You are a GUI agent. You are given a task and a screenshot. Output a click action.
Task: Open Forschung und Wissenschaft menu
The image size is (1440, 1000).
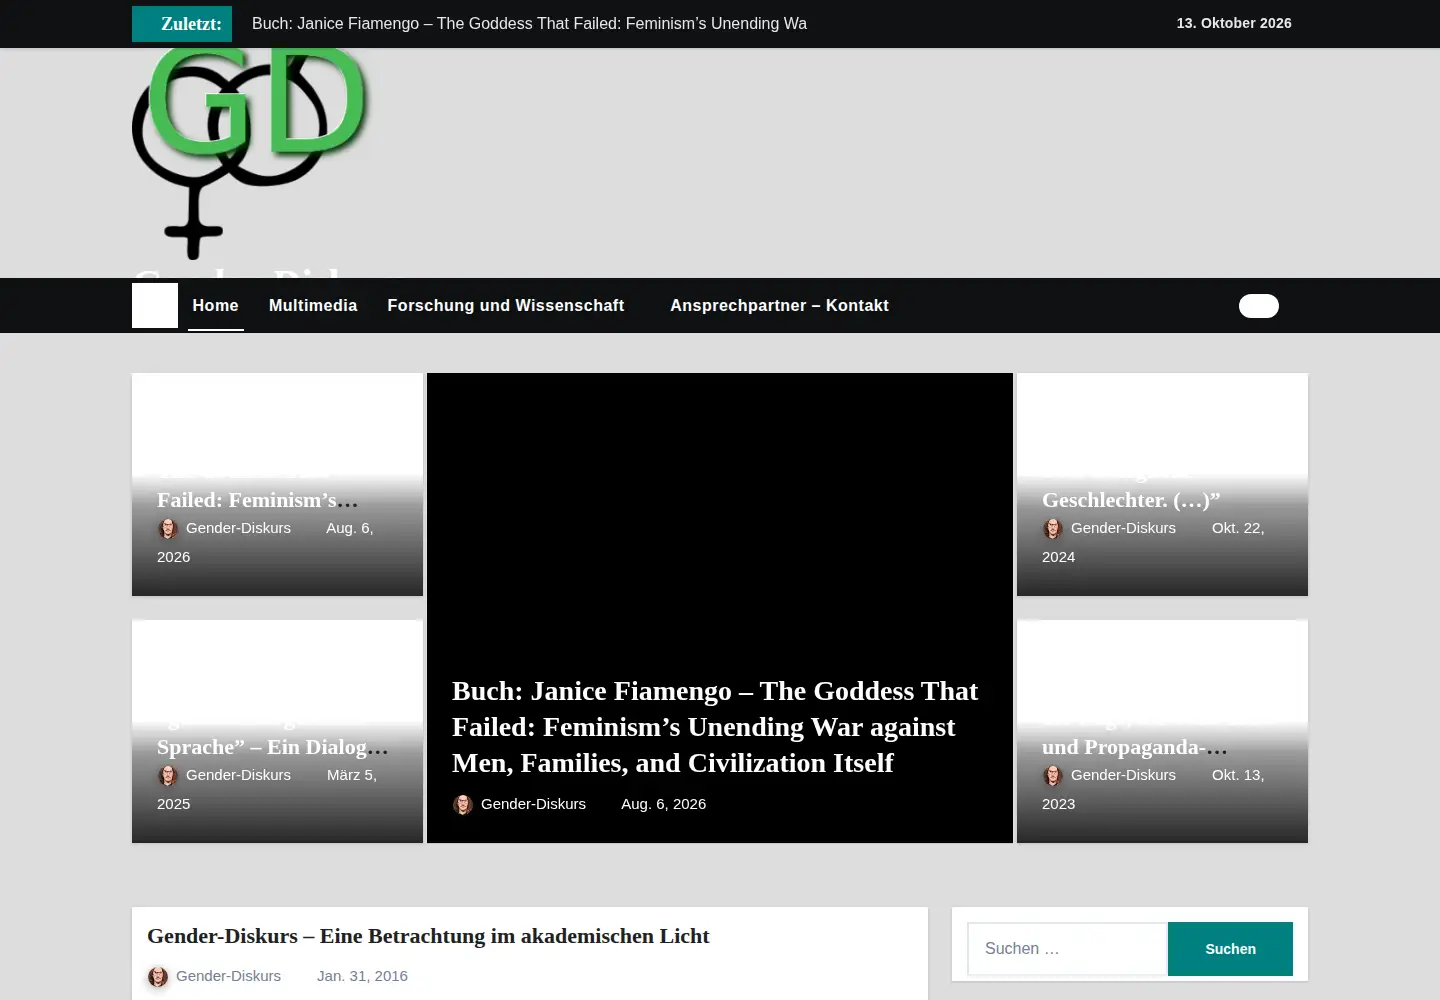click(506, 305)
